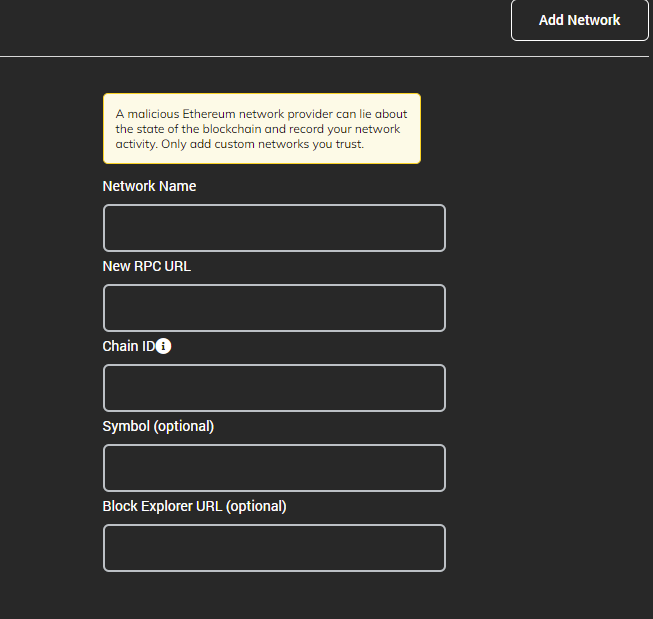Focus the Network Name input field
This screenshot has height=619, width=653.
point(274,228)
